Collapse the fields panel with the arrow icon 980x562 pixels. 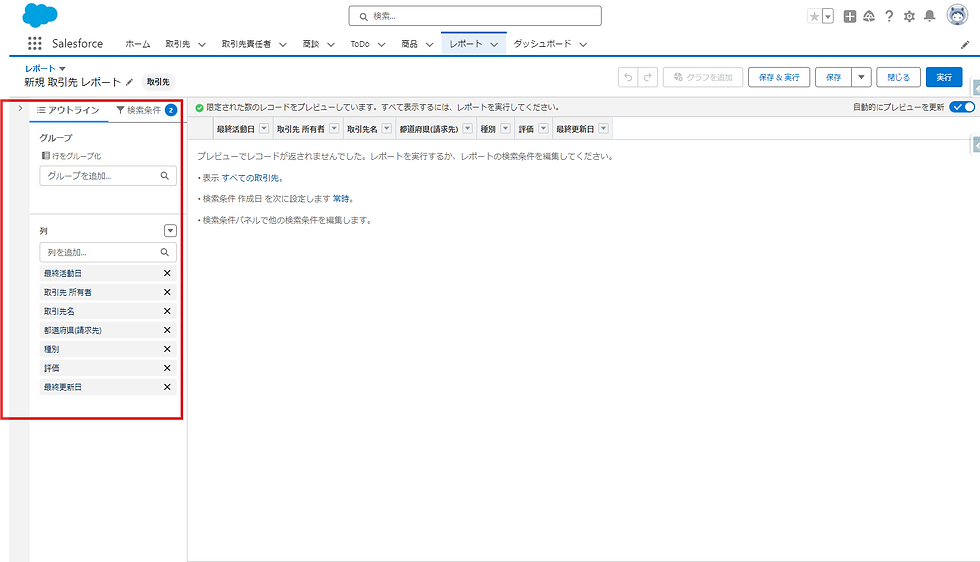(20, 109)
